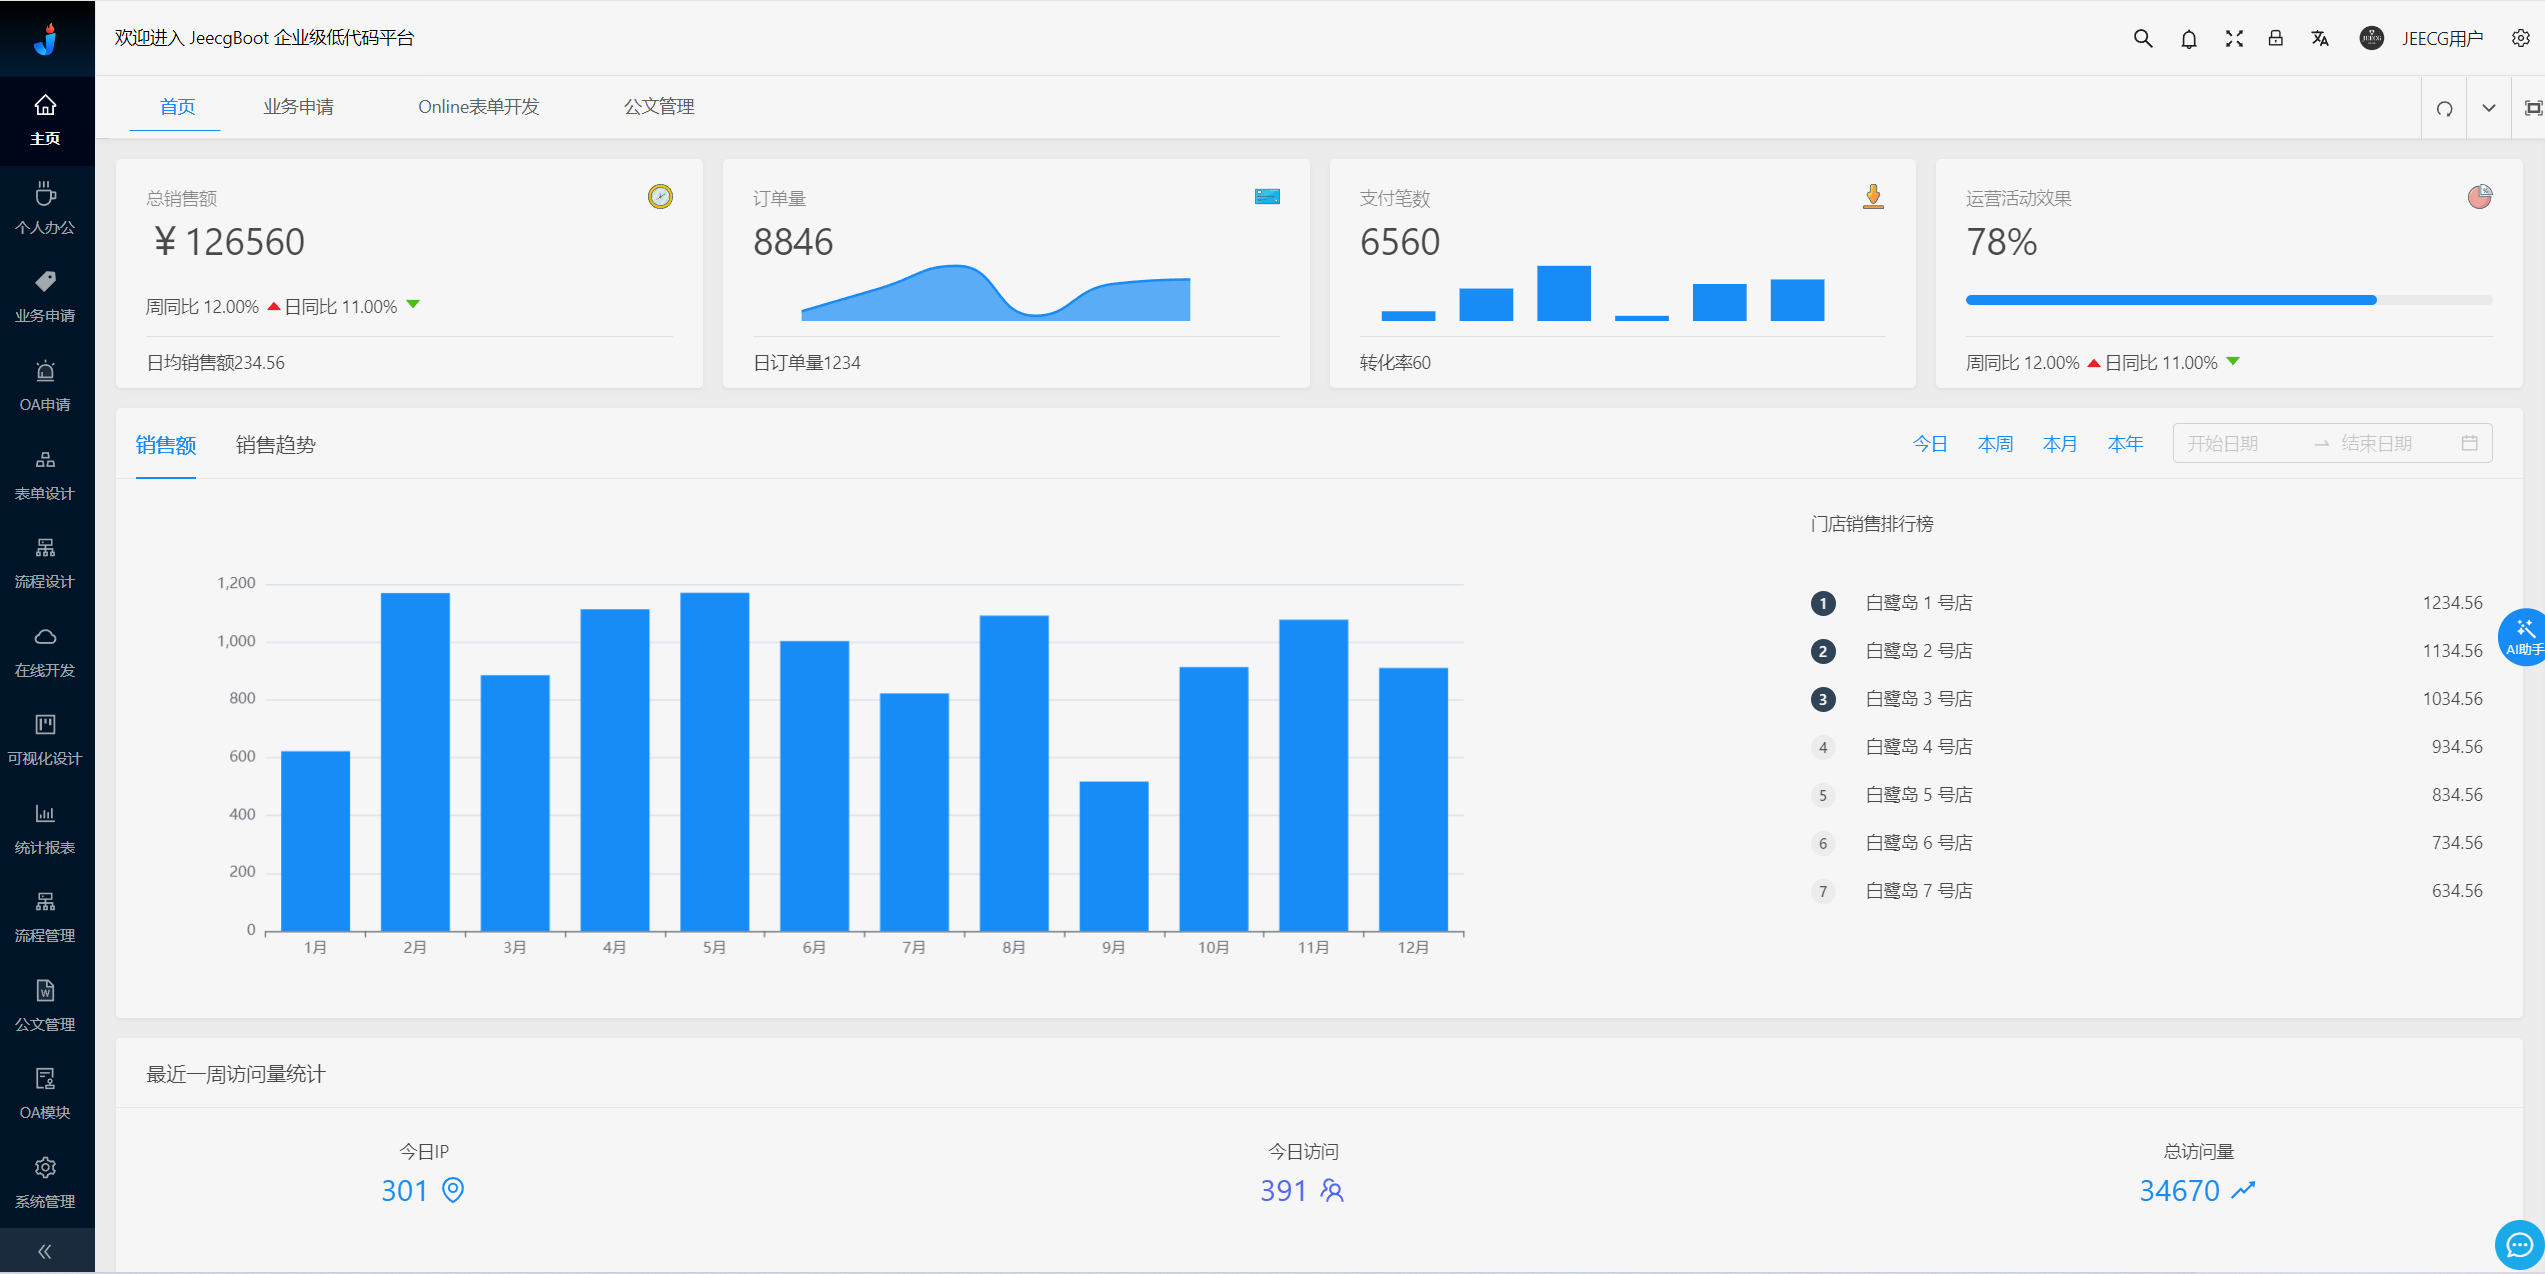Open the language translation switcher

click(2320, 38)
